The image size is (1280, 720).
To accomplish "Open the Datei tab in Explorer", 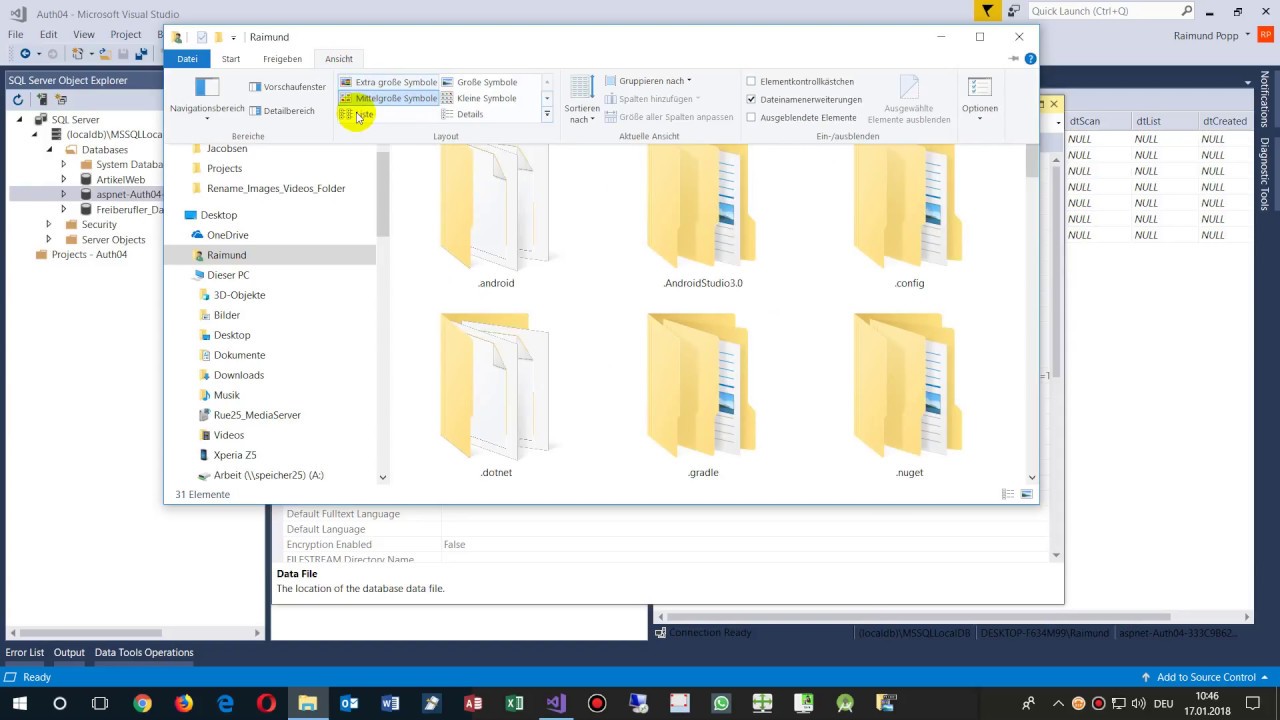I will tap(187, 59).
